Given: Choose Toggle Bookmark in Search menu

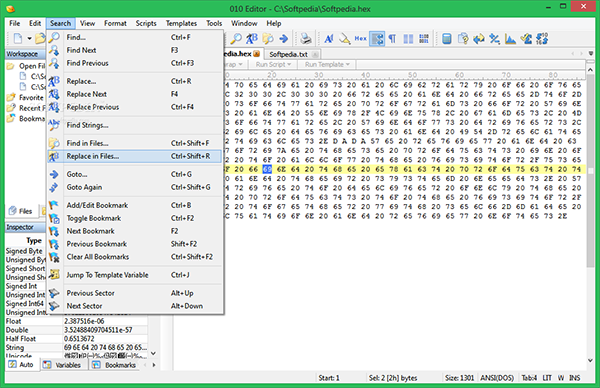Looking at the screenshot, I should click(134, 218).
